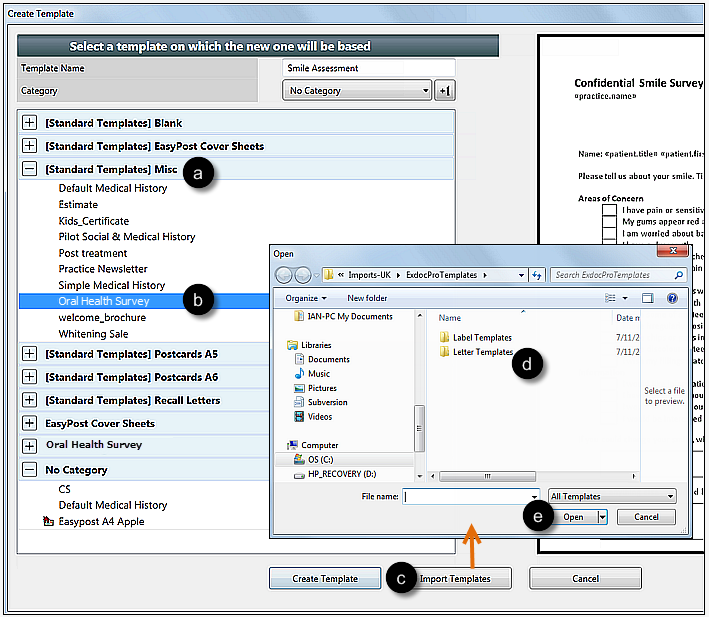Collapse the No Category group
709x617 pixels.
29,469
